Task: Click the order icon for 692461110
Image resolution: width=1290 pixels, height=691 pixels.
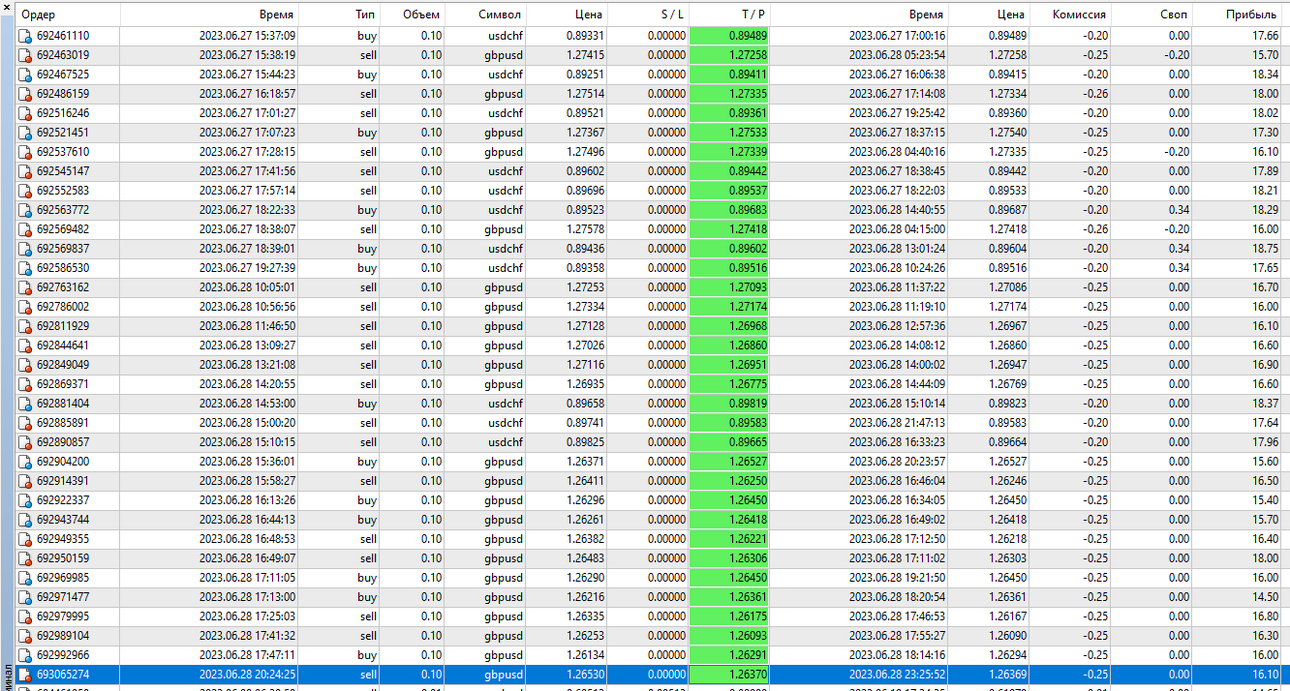Action: pos(25,36)
